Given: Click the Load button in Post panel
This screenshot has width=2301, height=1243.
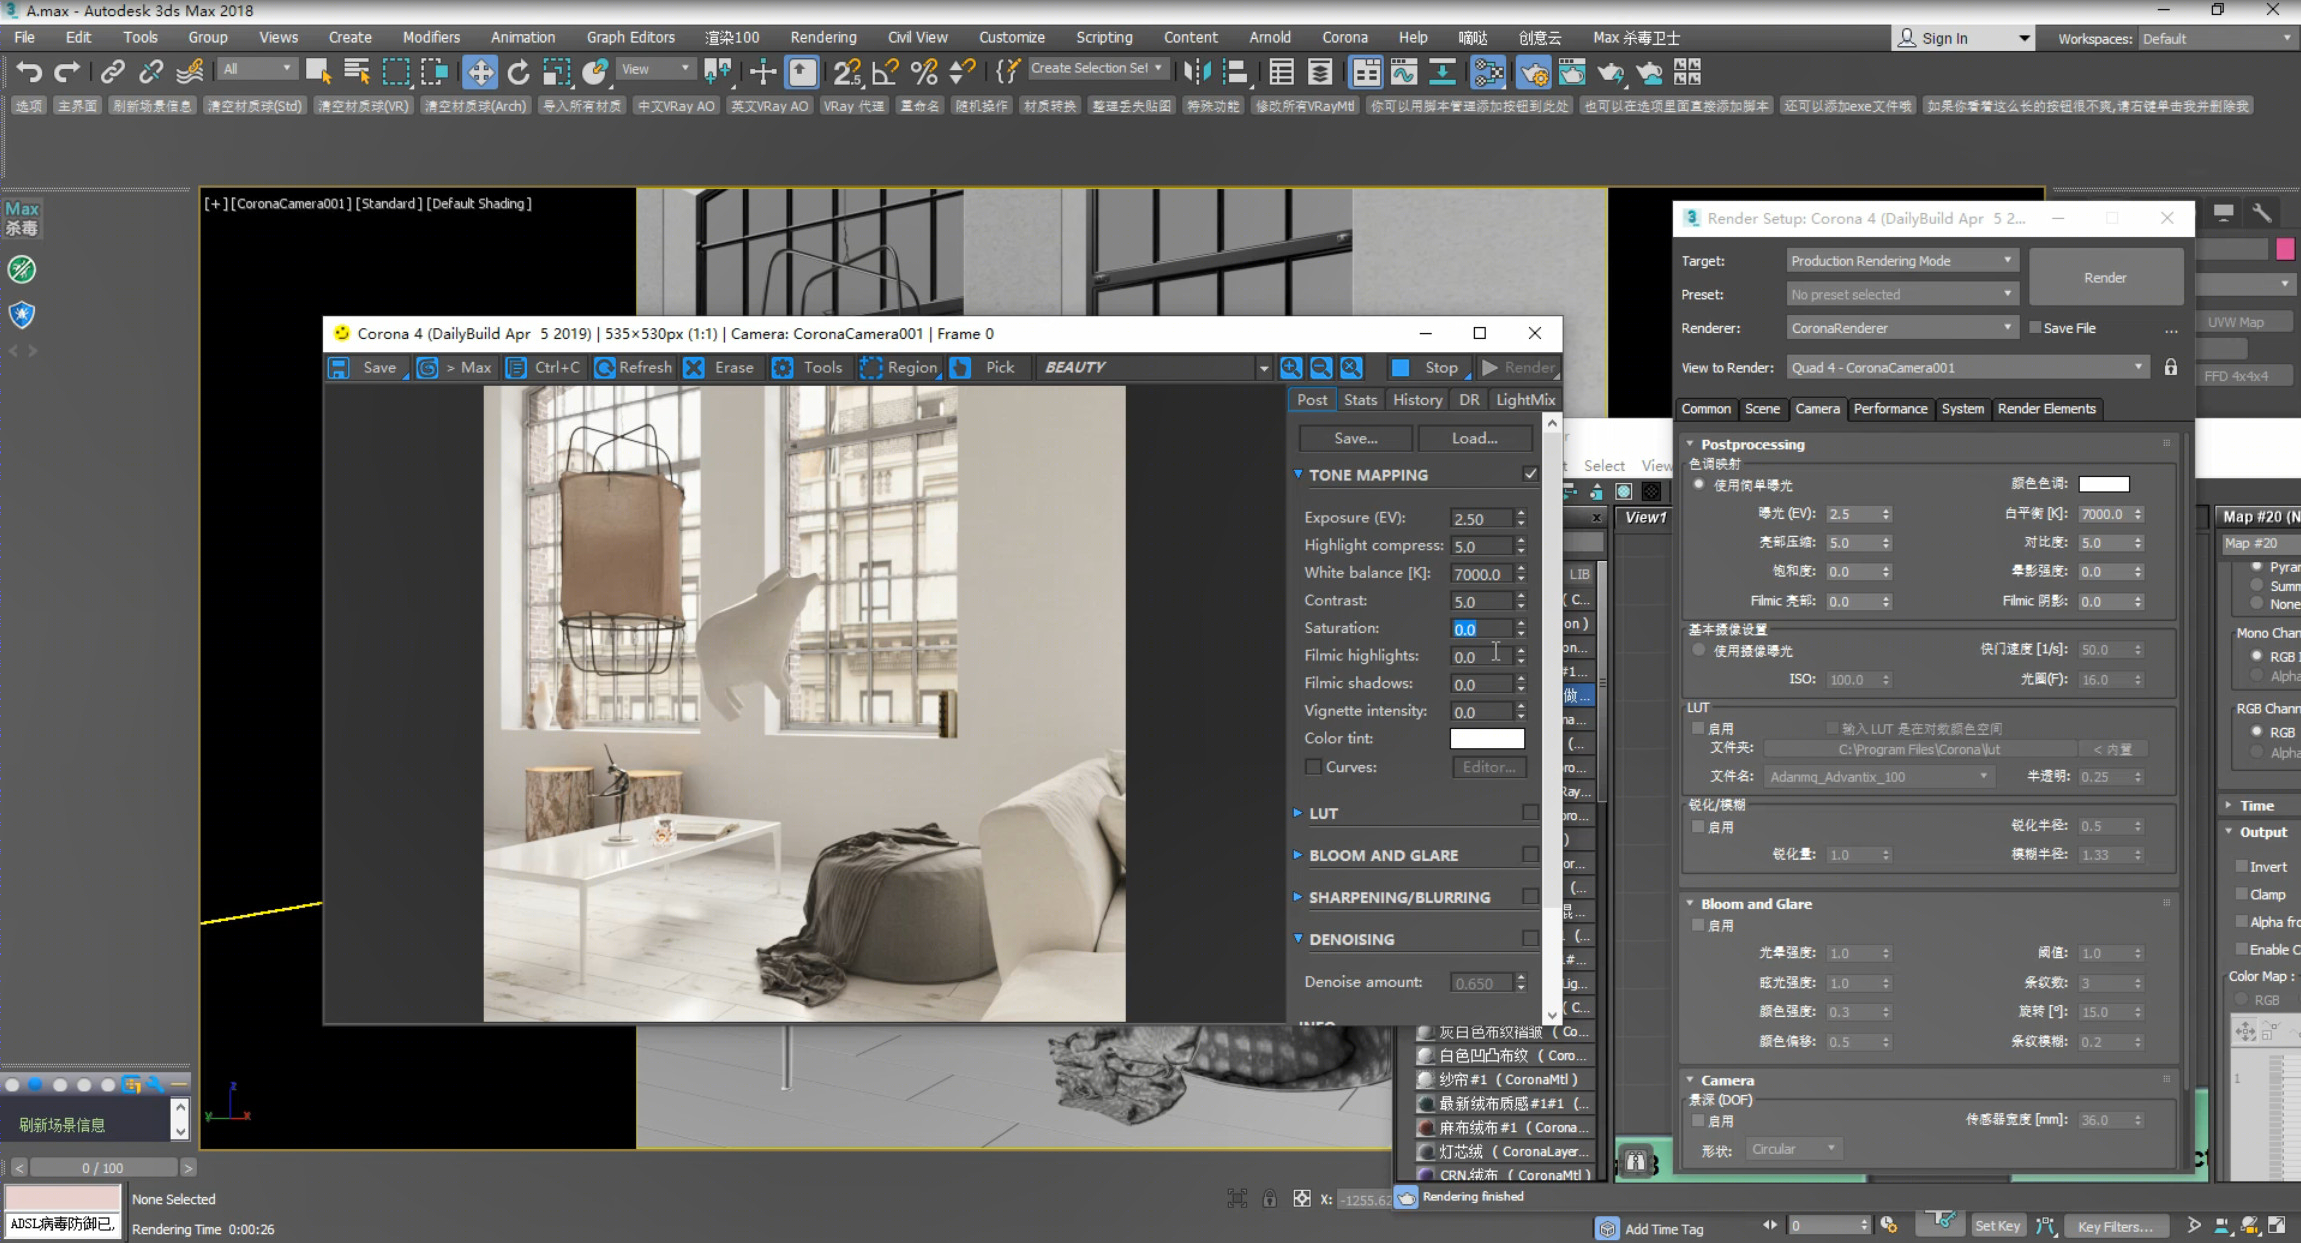Looking at the screenshot, I should point(1473,438).
